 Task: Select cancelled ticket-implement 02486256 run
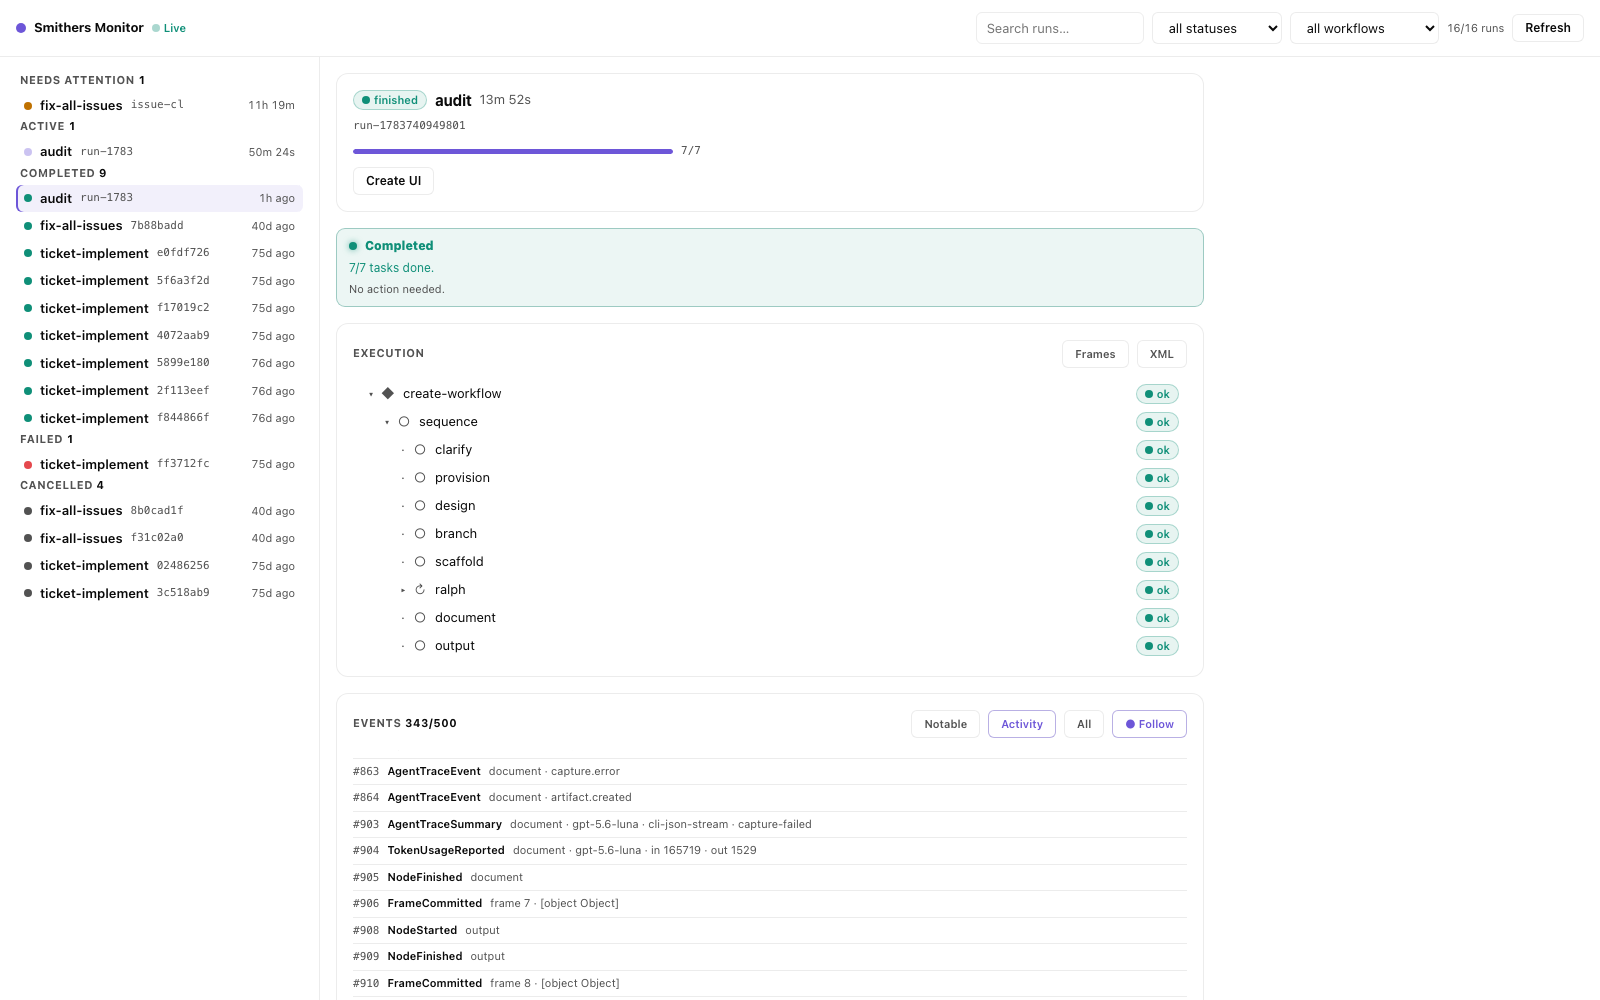[160, 566]
